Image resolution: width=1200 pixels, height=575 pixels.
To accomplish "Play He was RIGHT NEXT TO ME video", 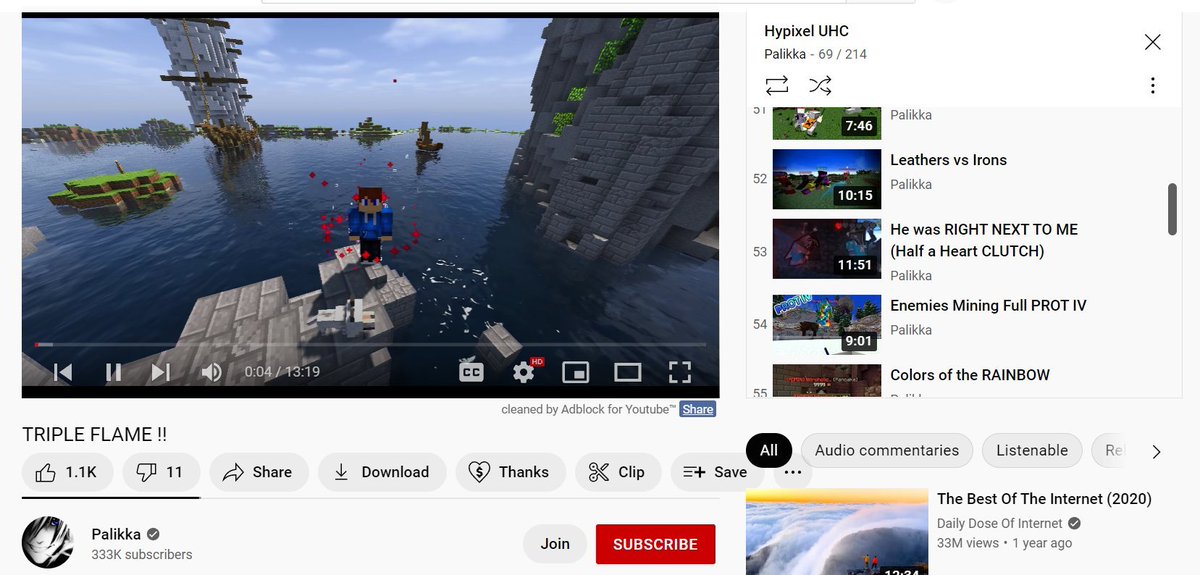I will pyautogui.click(x=984, y=240).
